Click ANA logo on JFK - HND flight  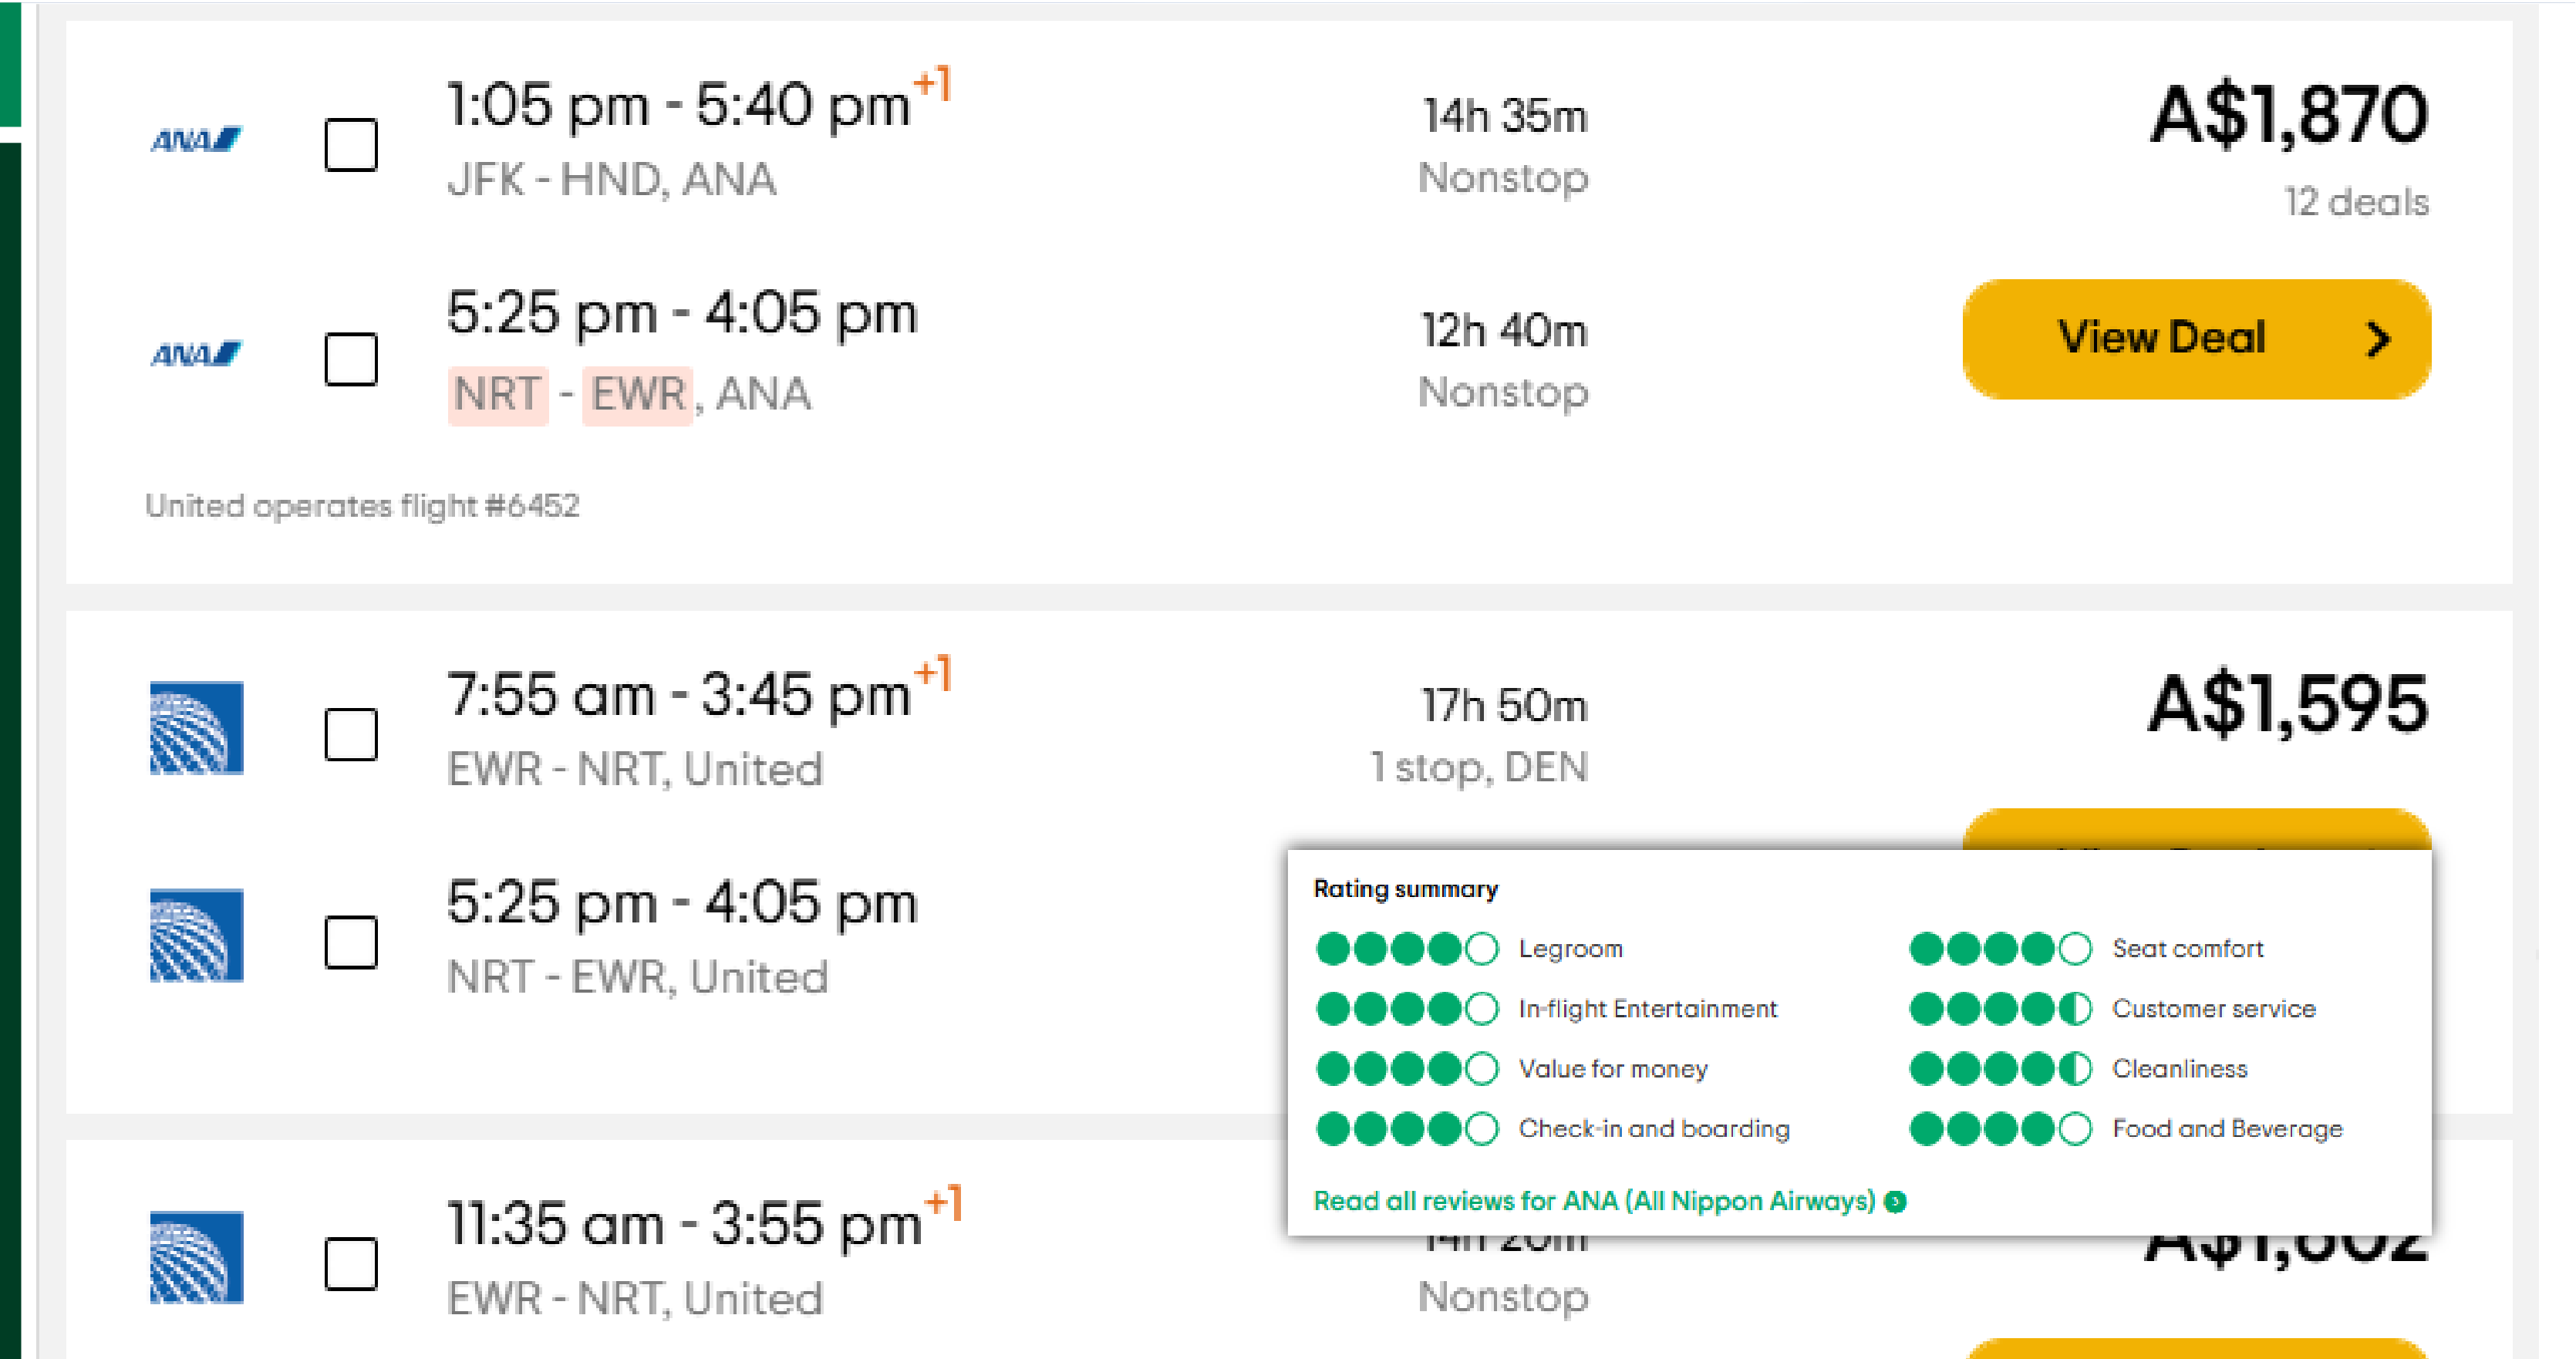pyautogui.click(x=196, y=140)
